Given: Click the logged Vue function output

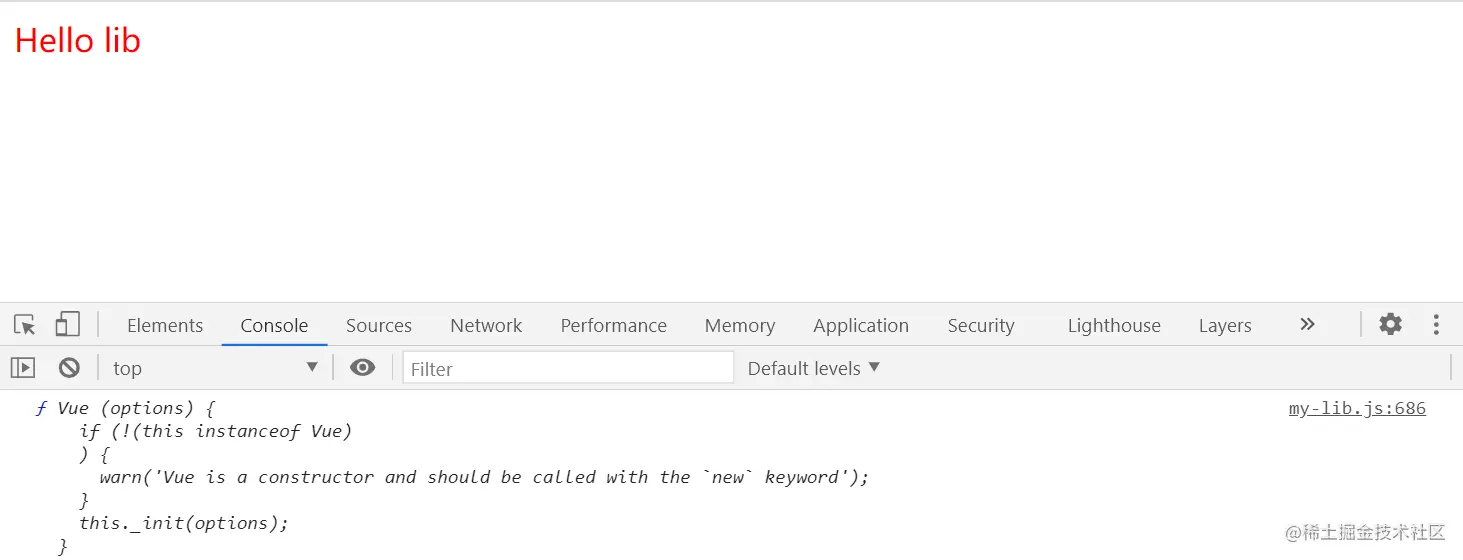Looking at the screenshot, I should (x=125, y=408).
